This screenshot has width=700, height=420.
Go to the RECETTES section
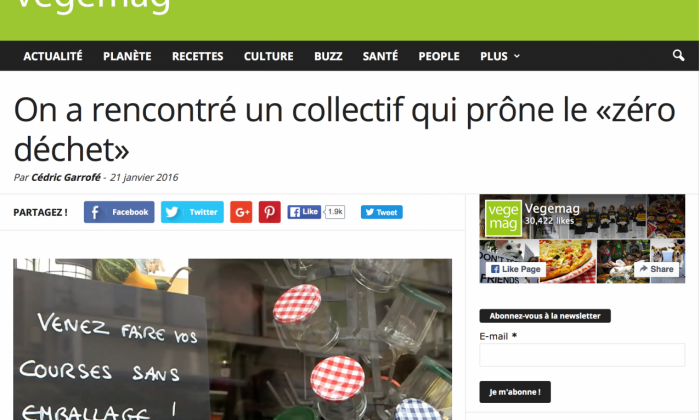tap(198, 56)
